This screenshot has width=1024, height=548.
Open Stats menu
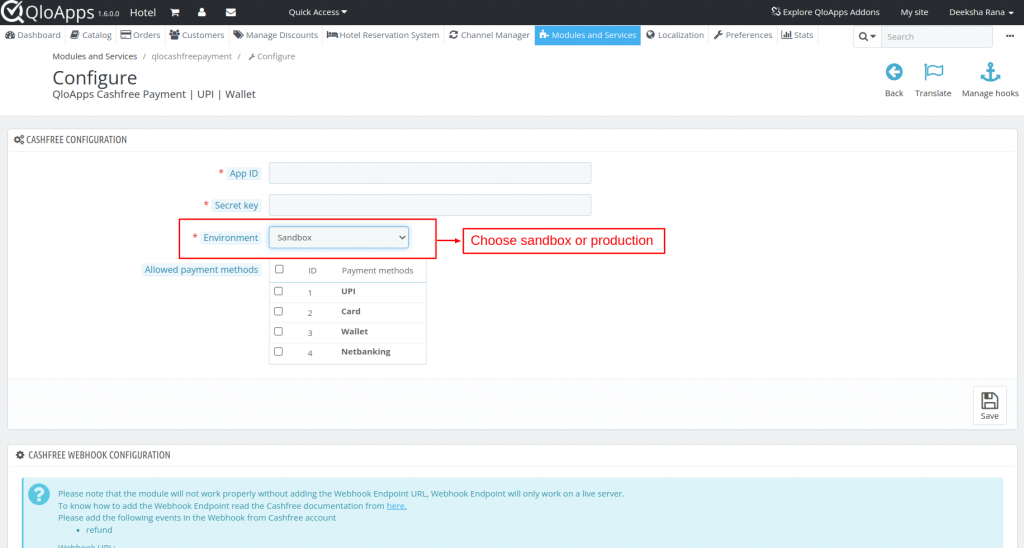(797, 35)
